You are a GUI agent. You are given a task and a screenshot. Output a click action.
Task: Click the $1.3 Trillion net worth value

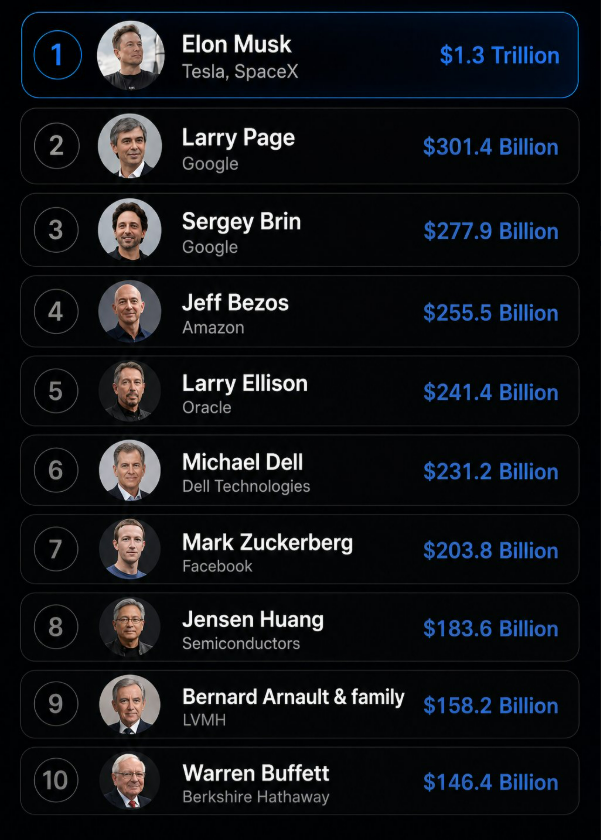click(x=500, y=55)
